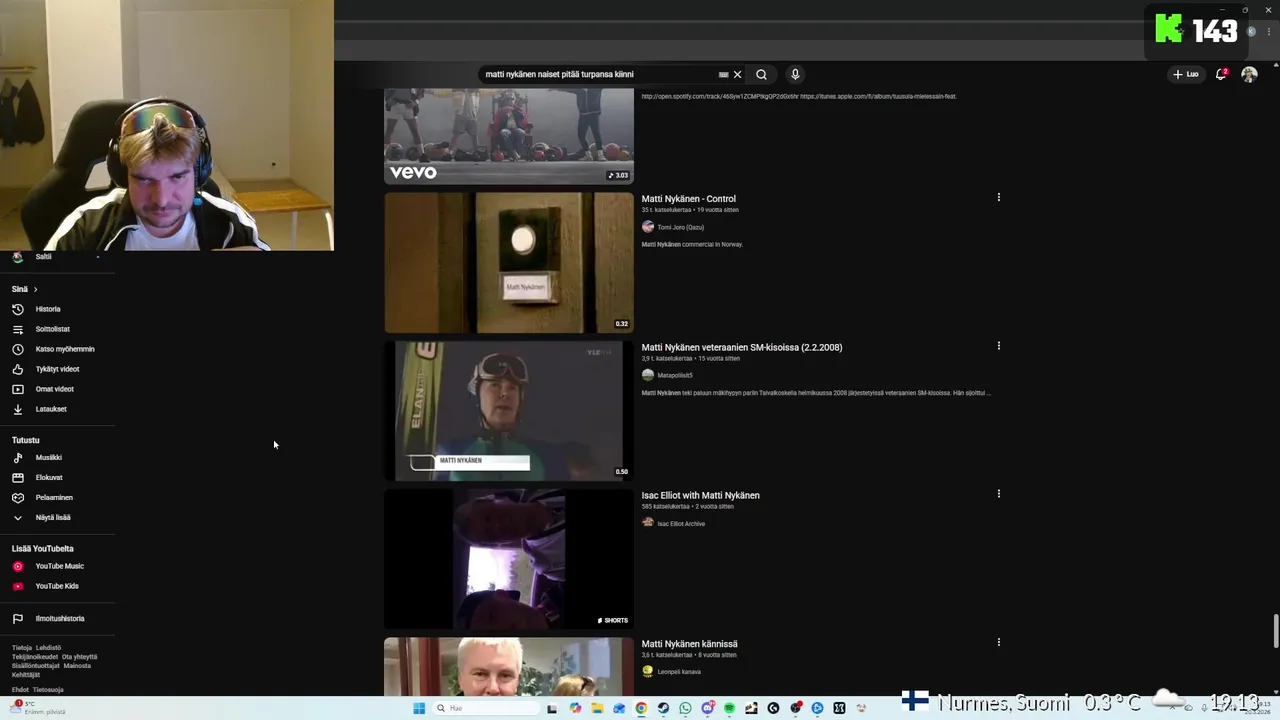1280x720 pixels.
Task: Open YouTube Kids link
Action: click(56, 586)
